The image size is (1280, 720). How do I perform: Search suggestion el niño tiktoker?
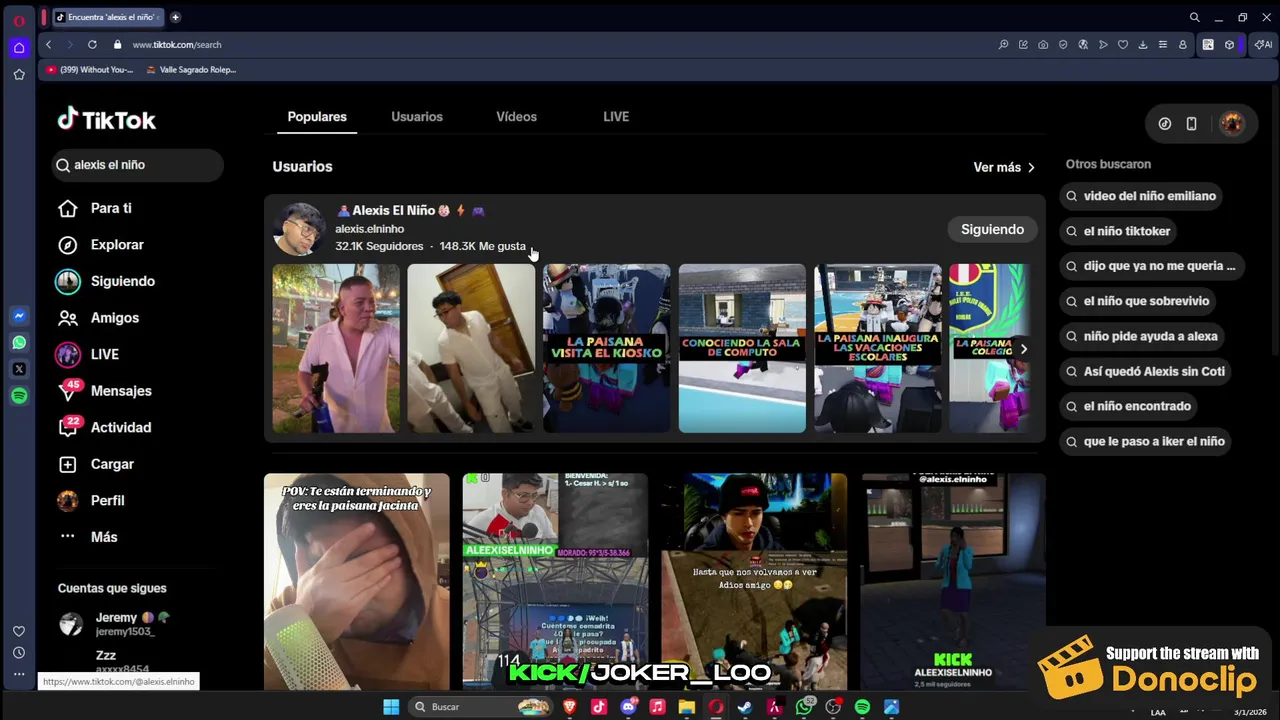pyautogui.click(x=1117, y=231)
